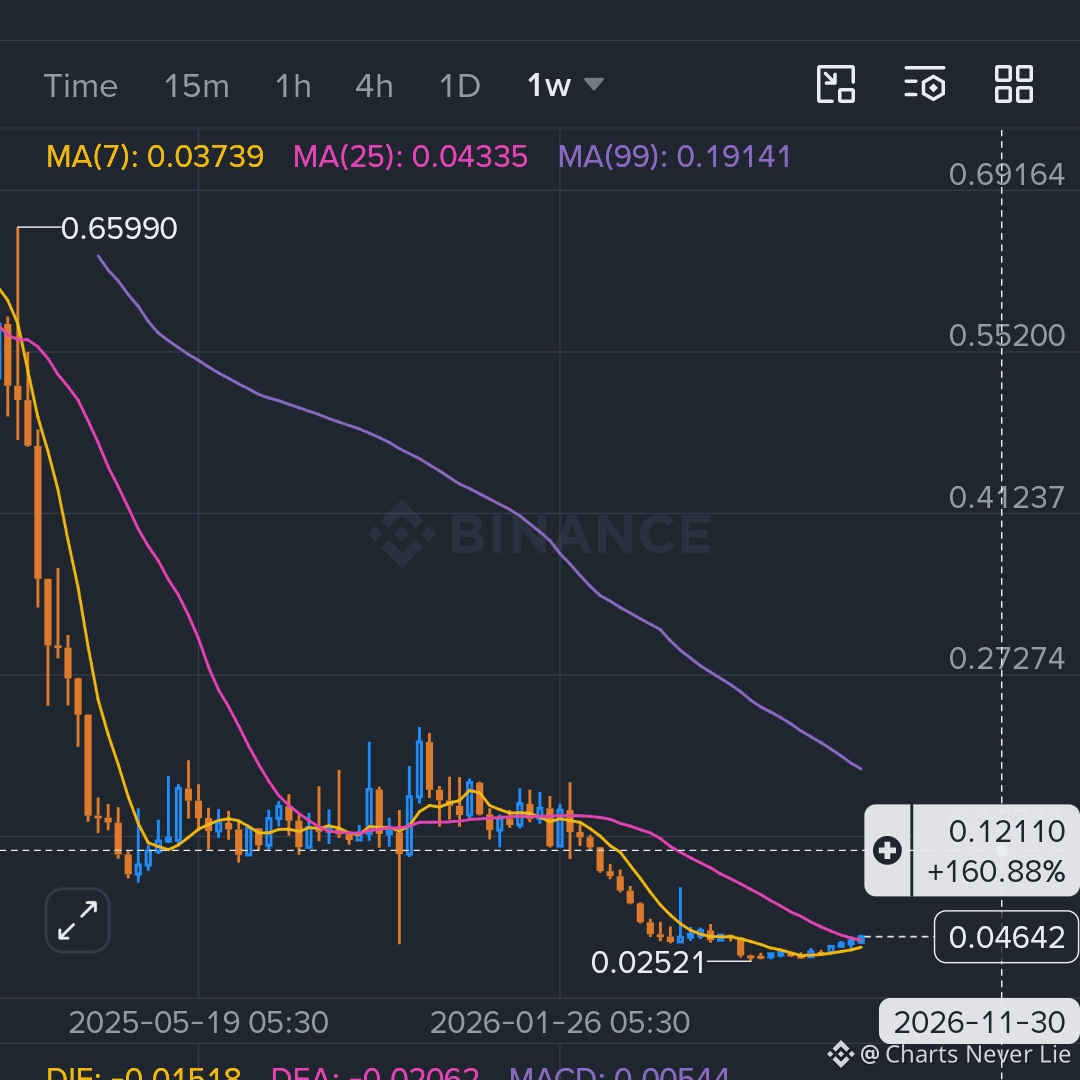Select the MA(25): 0.04335 indicator label
This screenshot has height=1080, width=1080.
pos(411,157)
